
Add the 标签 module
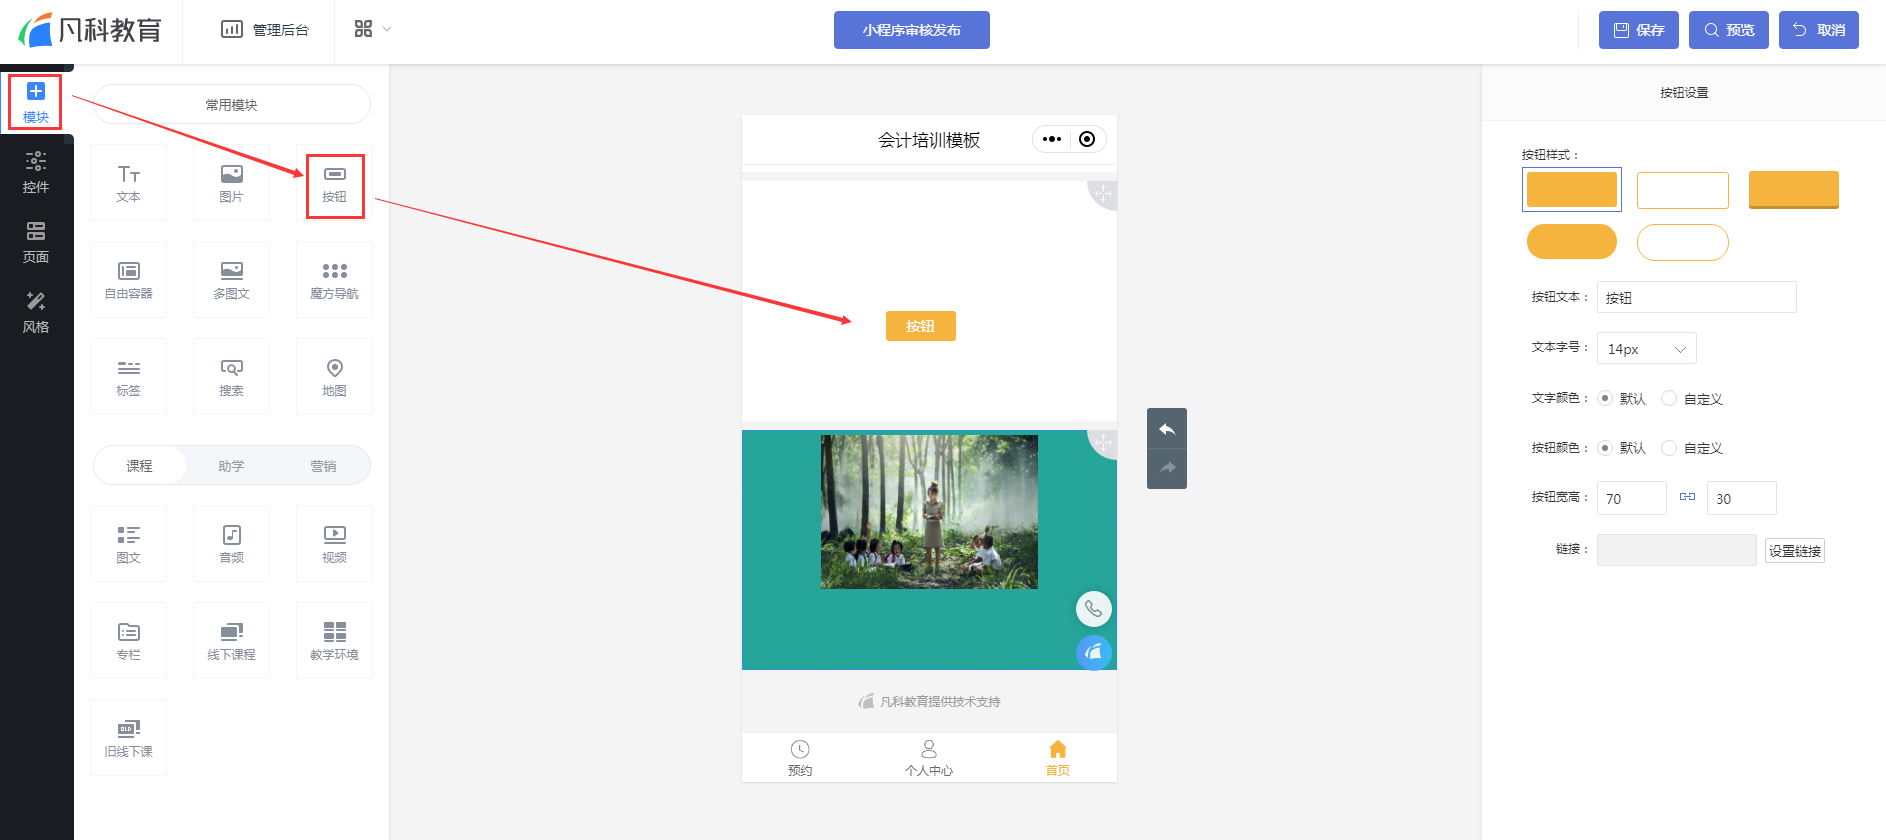(x=129, y=377)
